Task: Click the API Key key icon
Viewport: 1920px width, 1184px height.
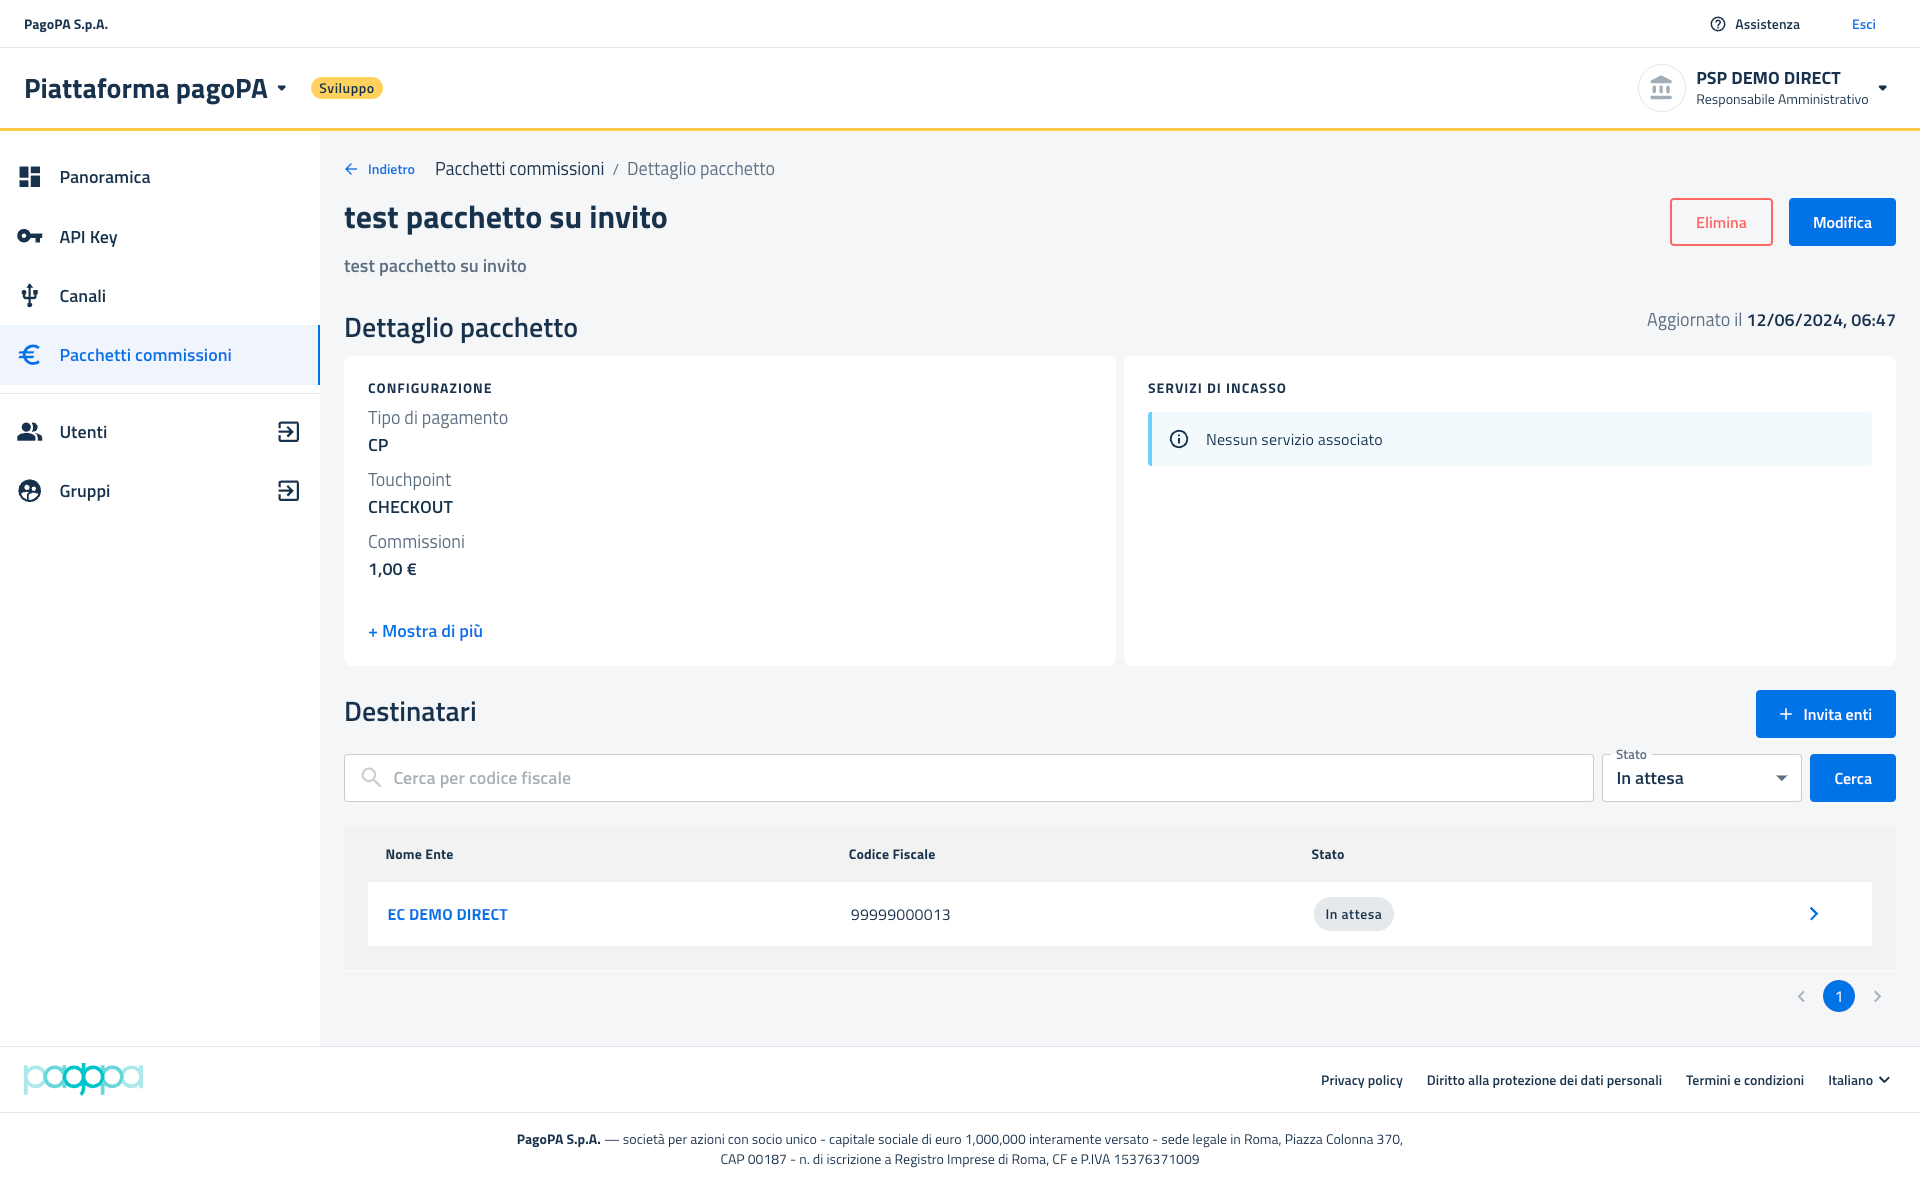Action: pos(30,237)
